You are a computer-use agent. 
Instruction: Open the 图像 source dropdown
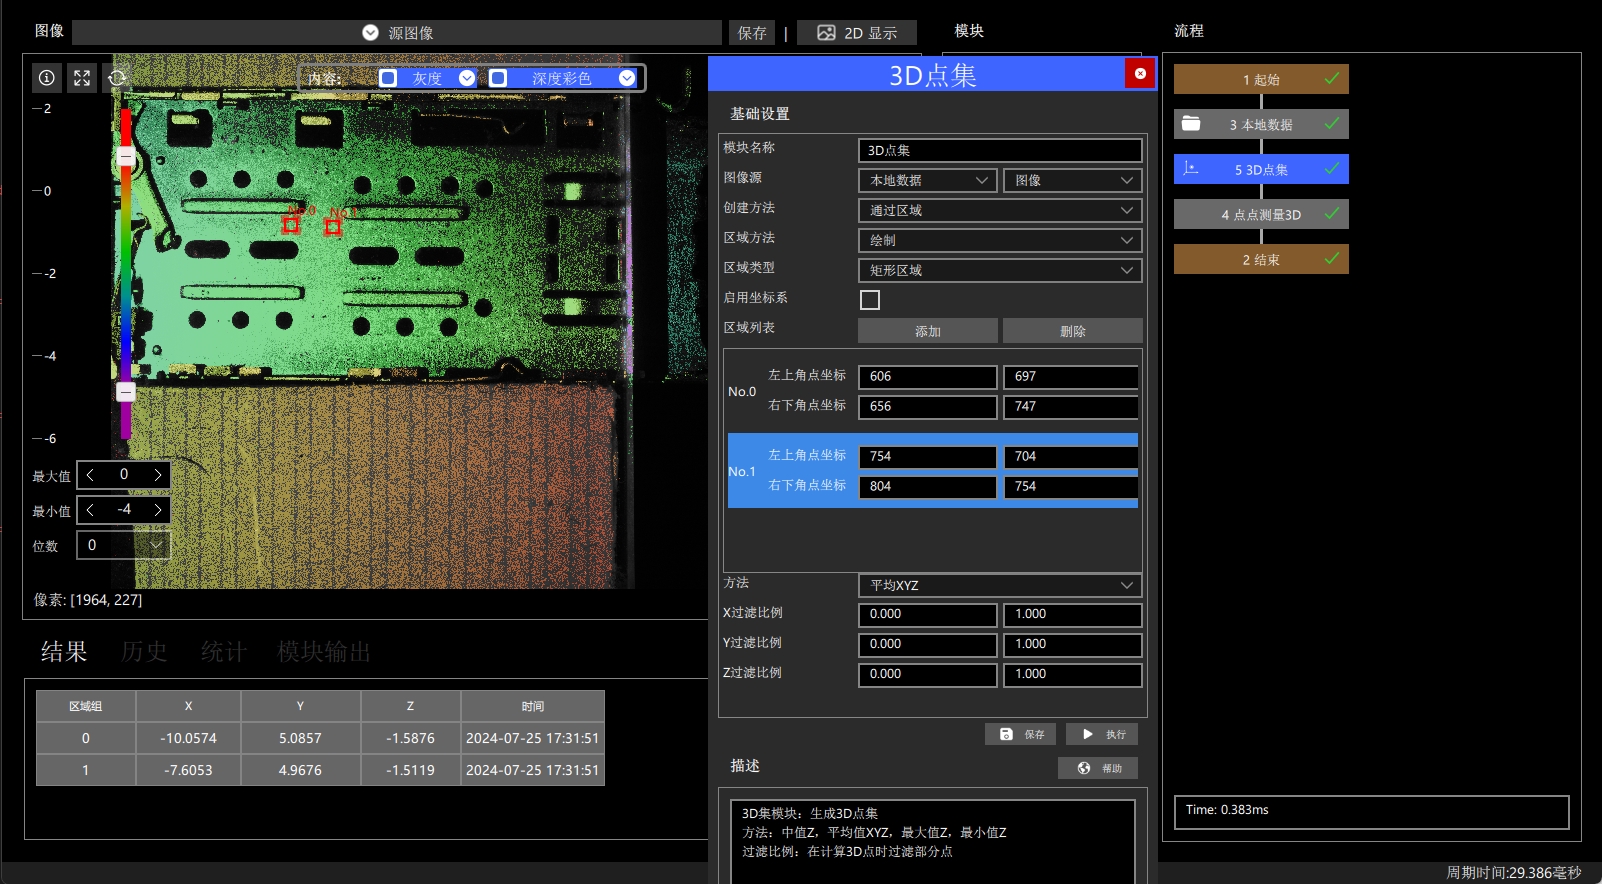1073,181
